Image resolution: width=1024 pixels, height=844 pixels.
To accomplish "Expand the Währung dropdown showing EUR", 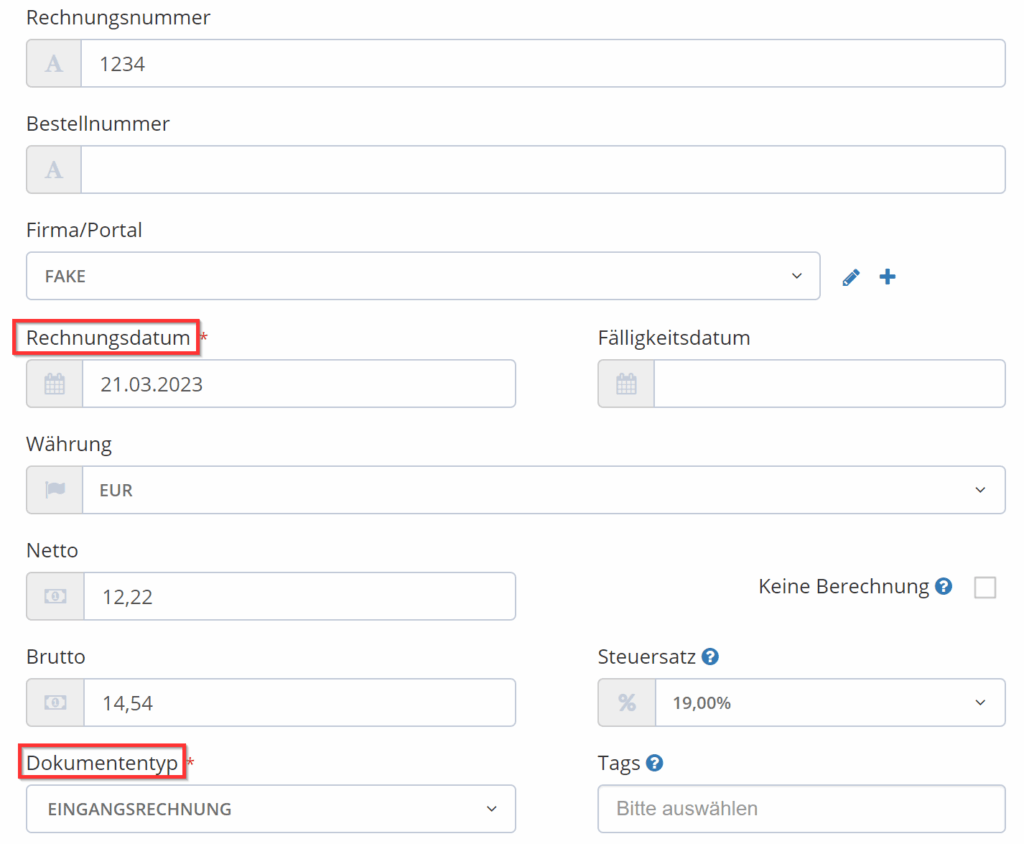I will [543, 490].
